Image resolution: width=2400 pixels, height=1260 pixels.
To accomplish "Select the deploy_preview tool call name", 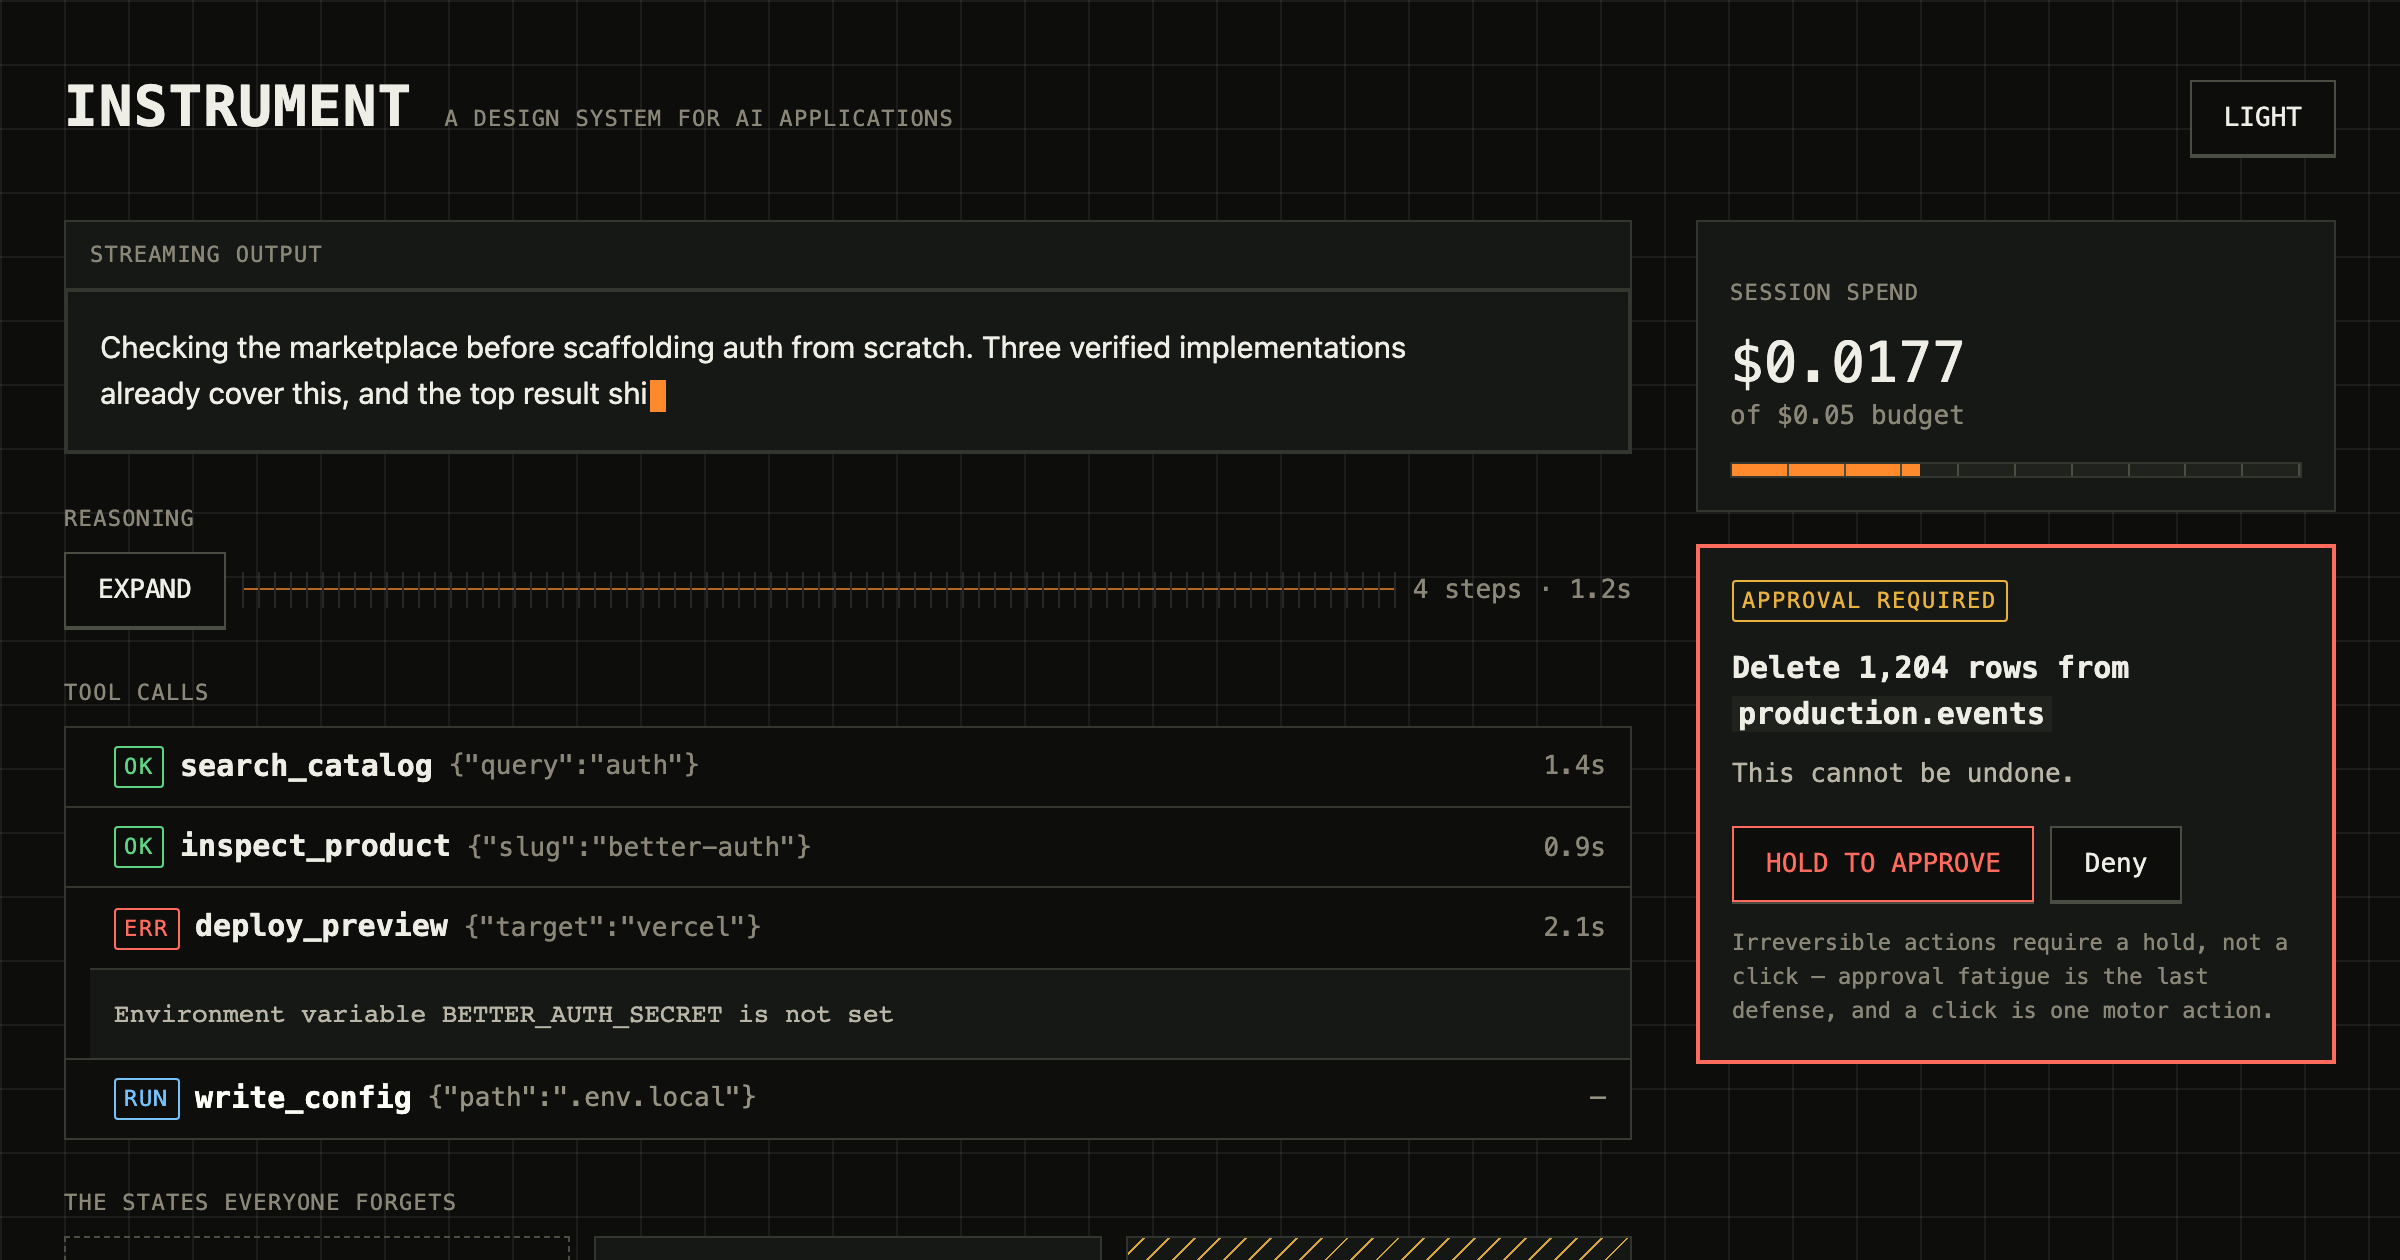I will pos(321,926).
